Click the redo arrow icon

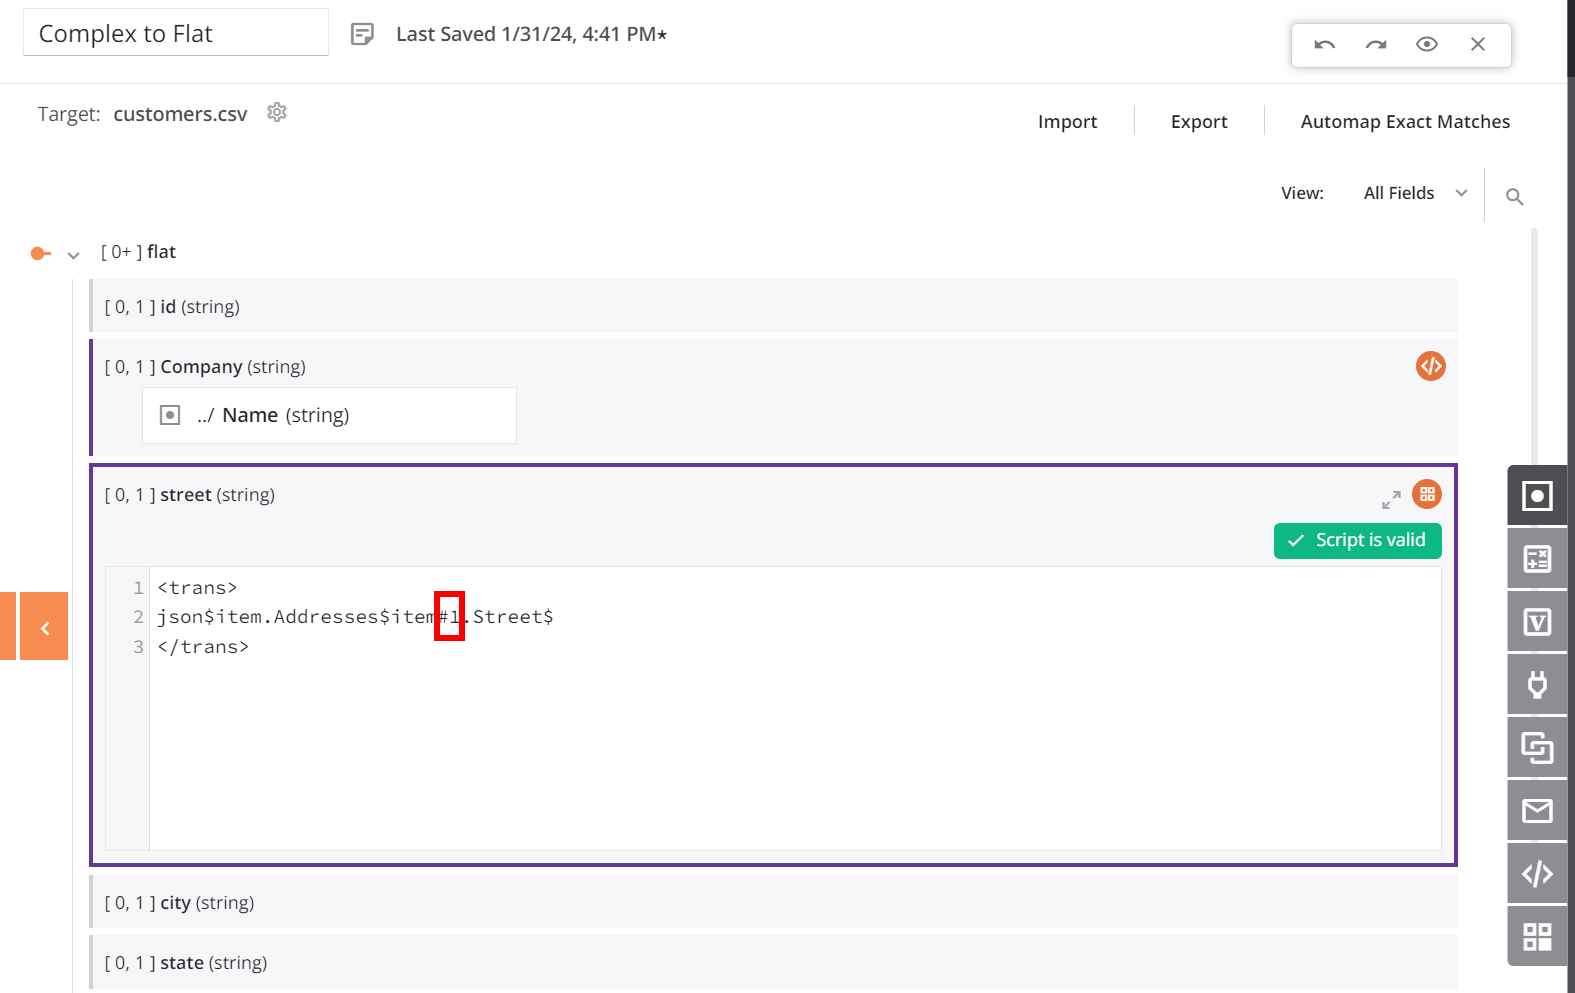click(x=1376, y=45)
